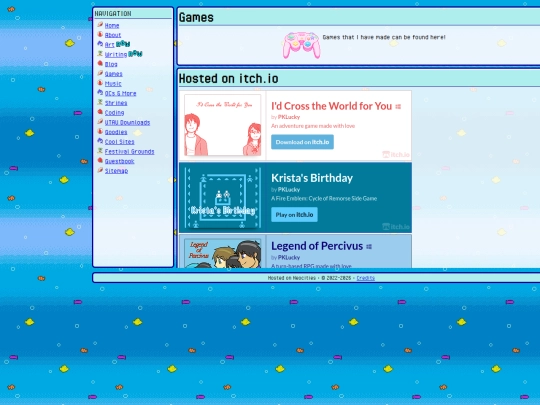Screen dimensions: 540x405
Task: Click the NEW badge next to Writing
Action: click(135, 54)
